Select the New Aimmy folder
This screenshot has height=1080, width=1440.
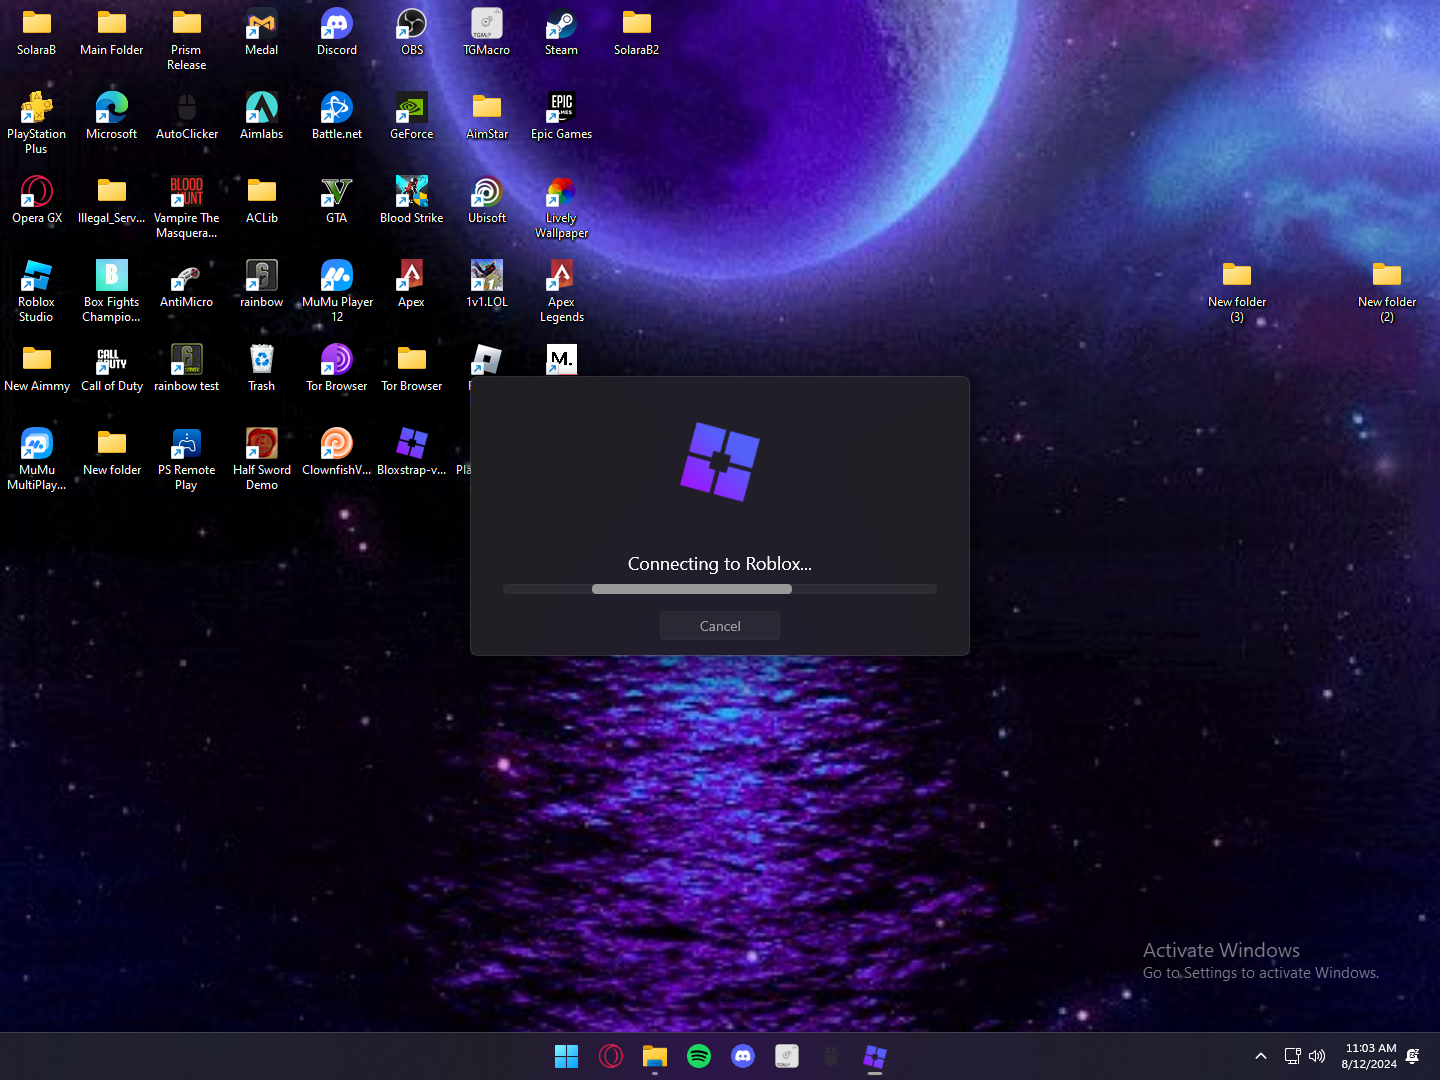(x=37, y=368)
